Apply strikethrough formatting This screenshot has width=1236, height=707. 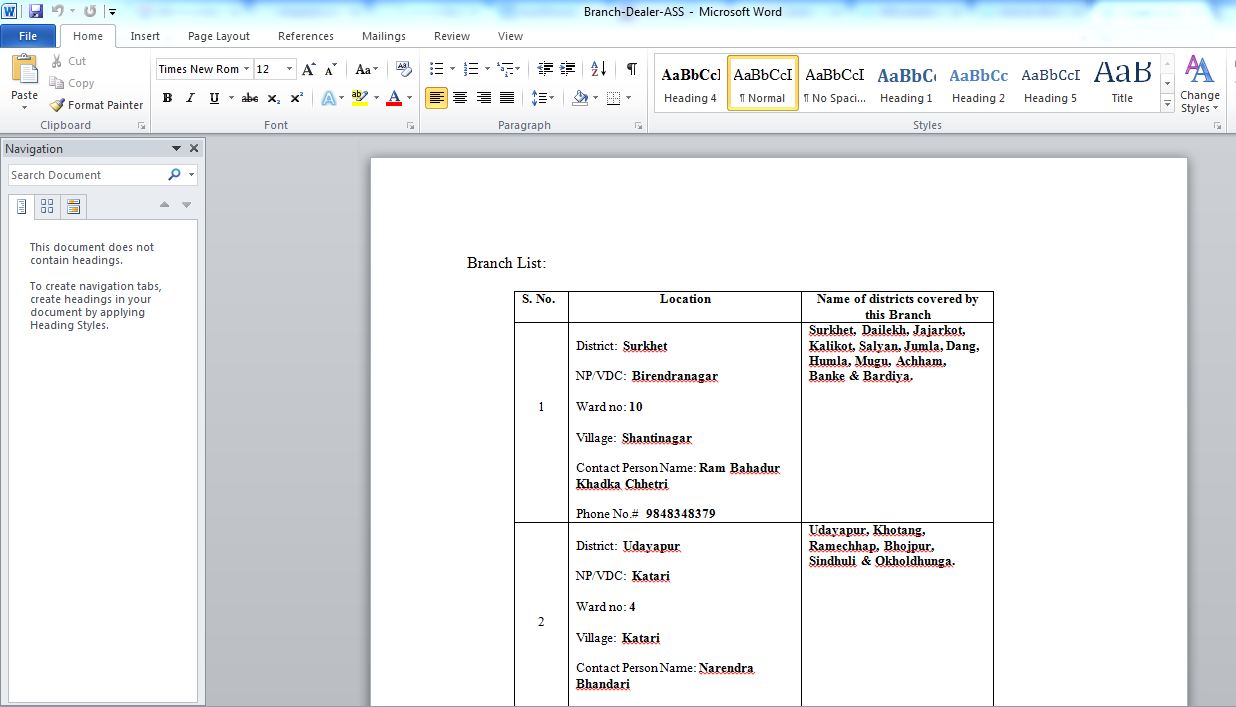pos(250,98)
